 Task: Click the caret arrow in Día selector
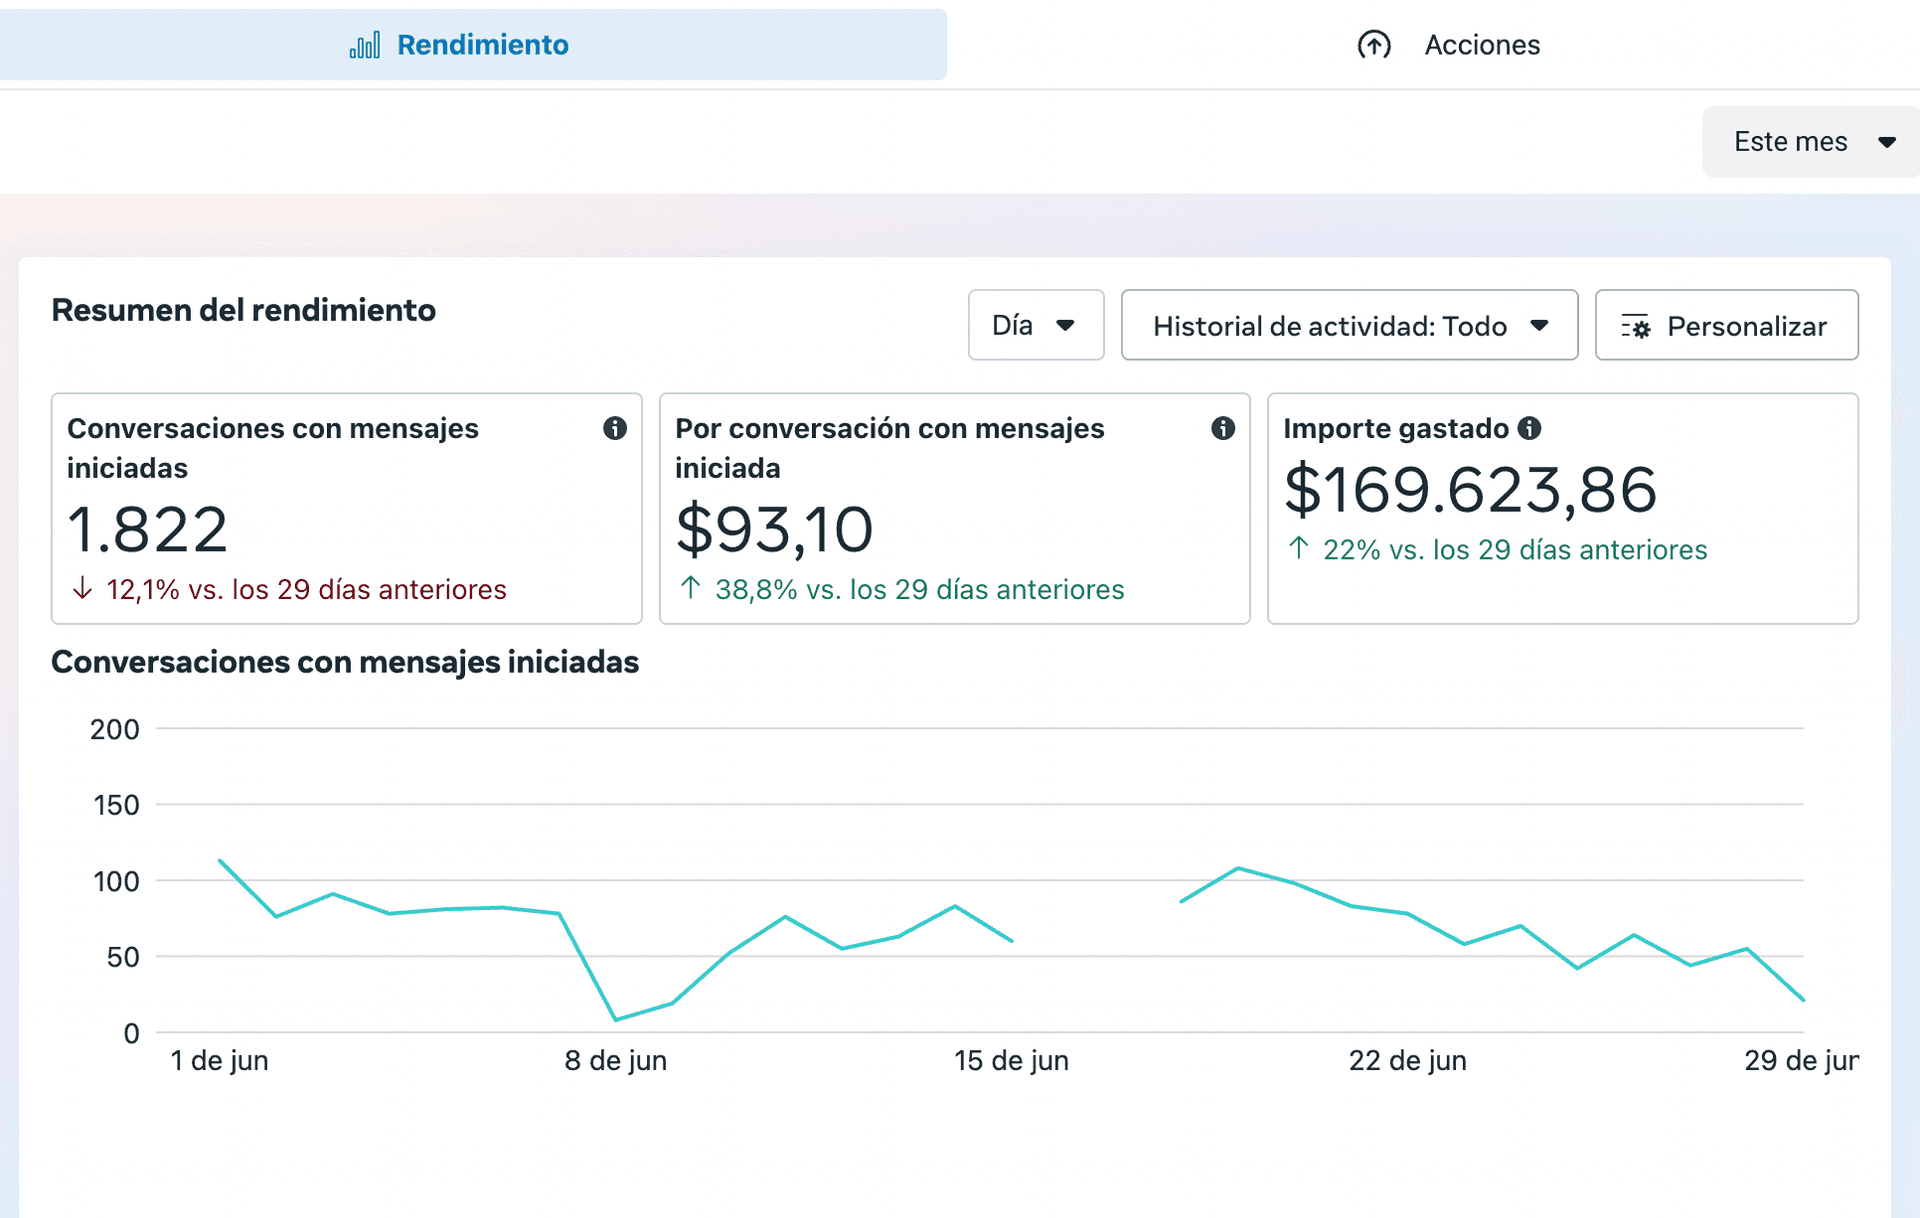[x=1065, y=326]
